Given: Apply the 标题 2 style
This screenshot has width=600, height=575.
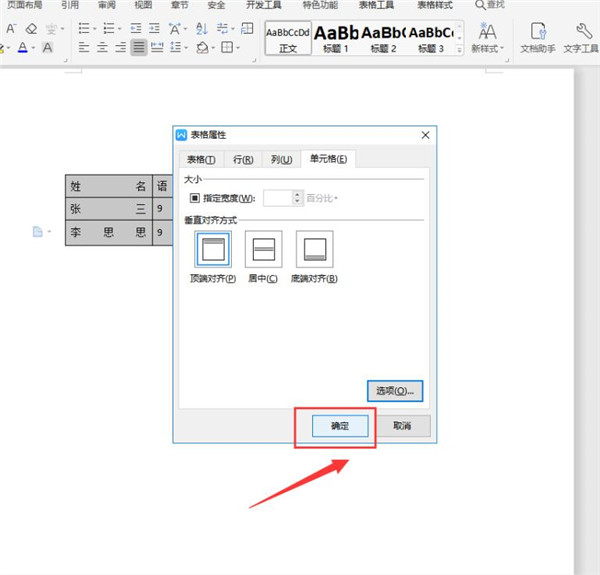Looking at the screenshot, I should point(383,38).
